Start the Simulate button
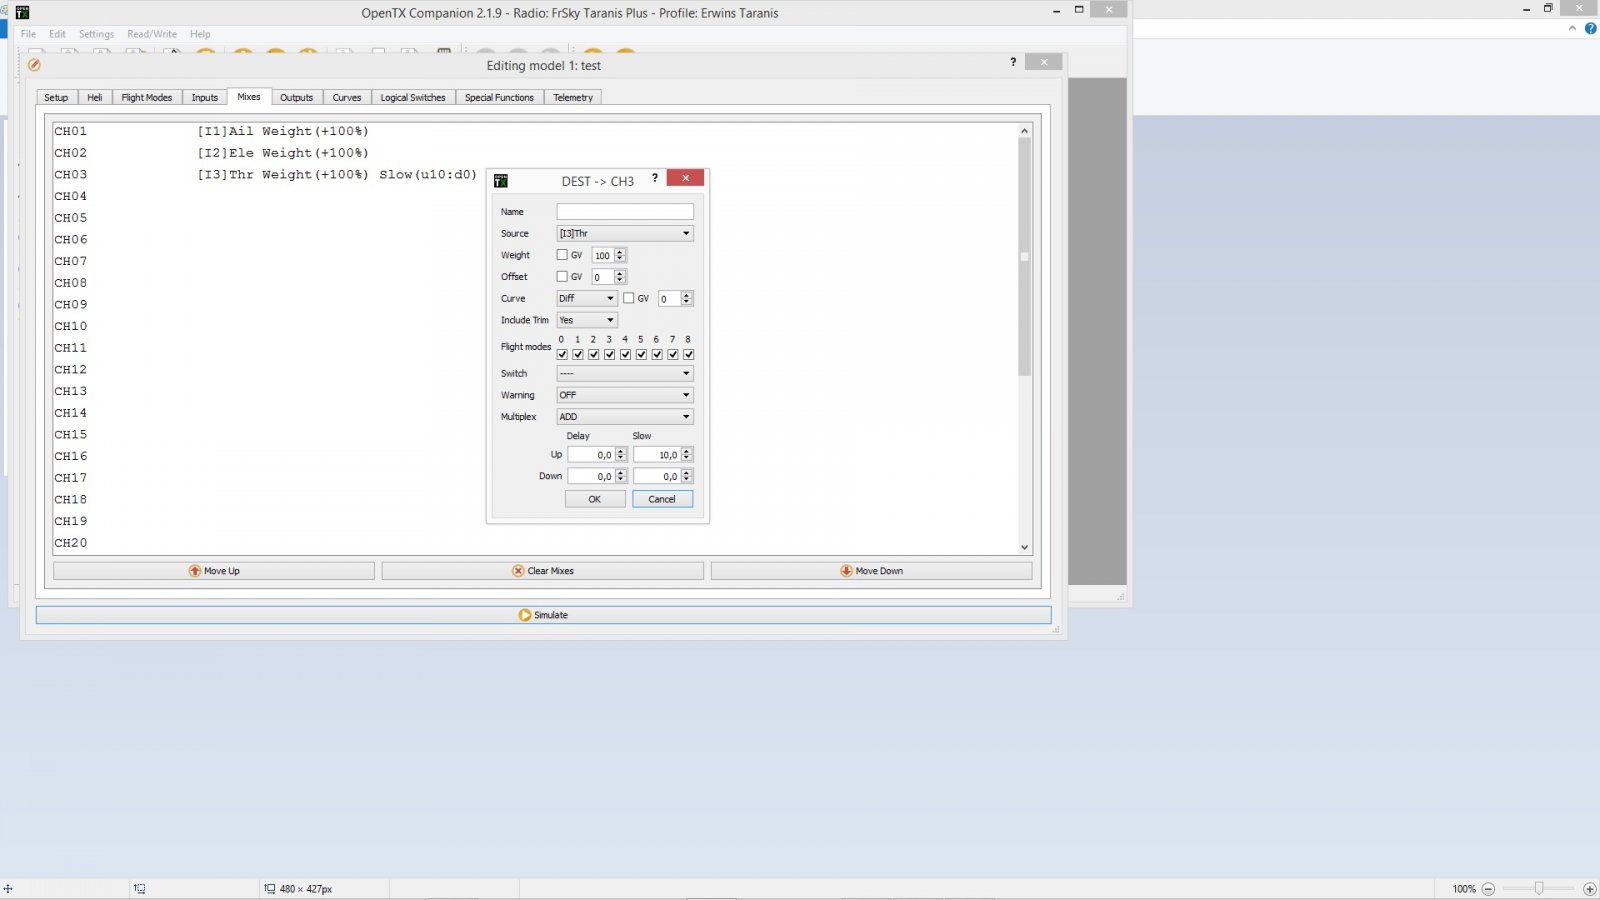 [x=543, y=615]
